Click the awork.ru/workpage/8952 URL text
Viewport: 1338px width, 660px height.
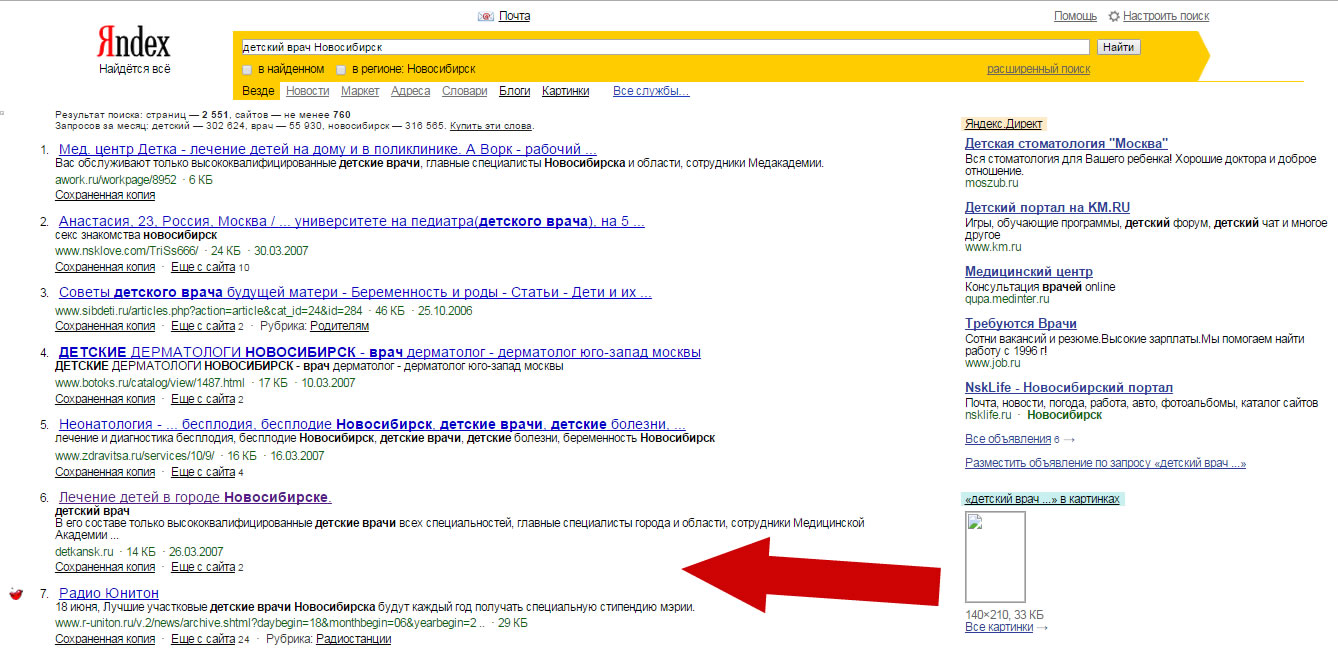click(115, 180)
